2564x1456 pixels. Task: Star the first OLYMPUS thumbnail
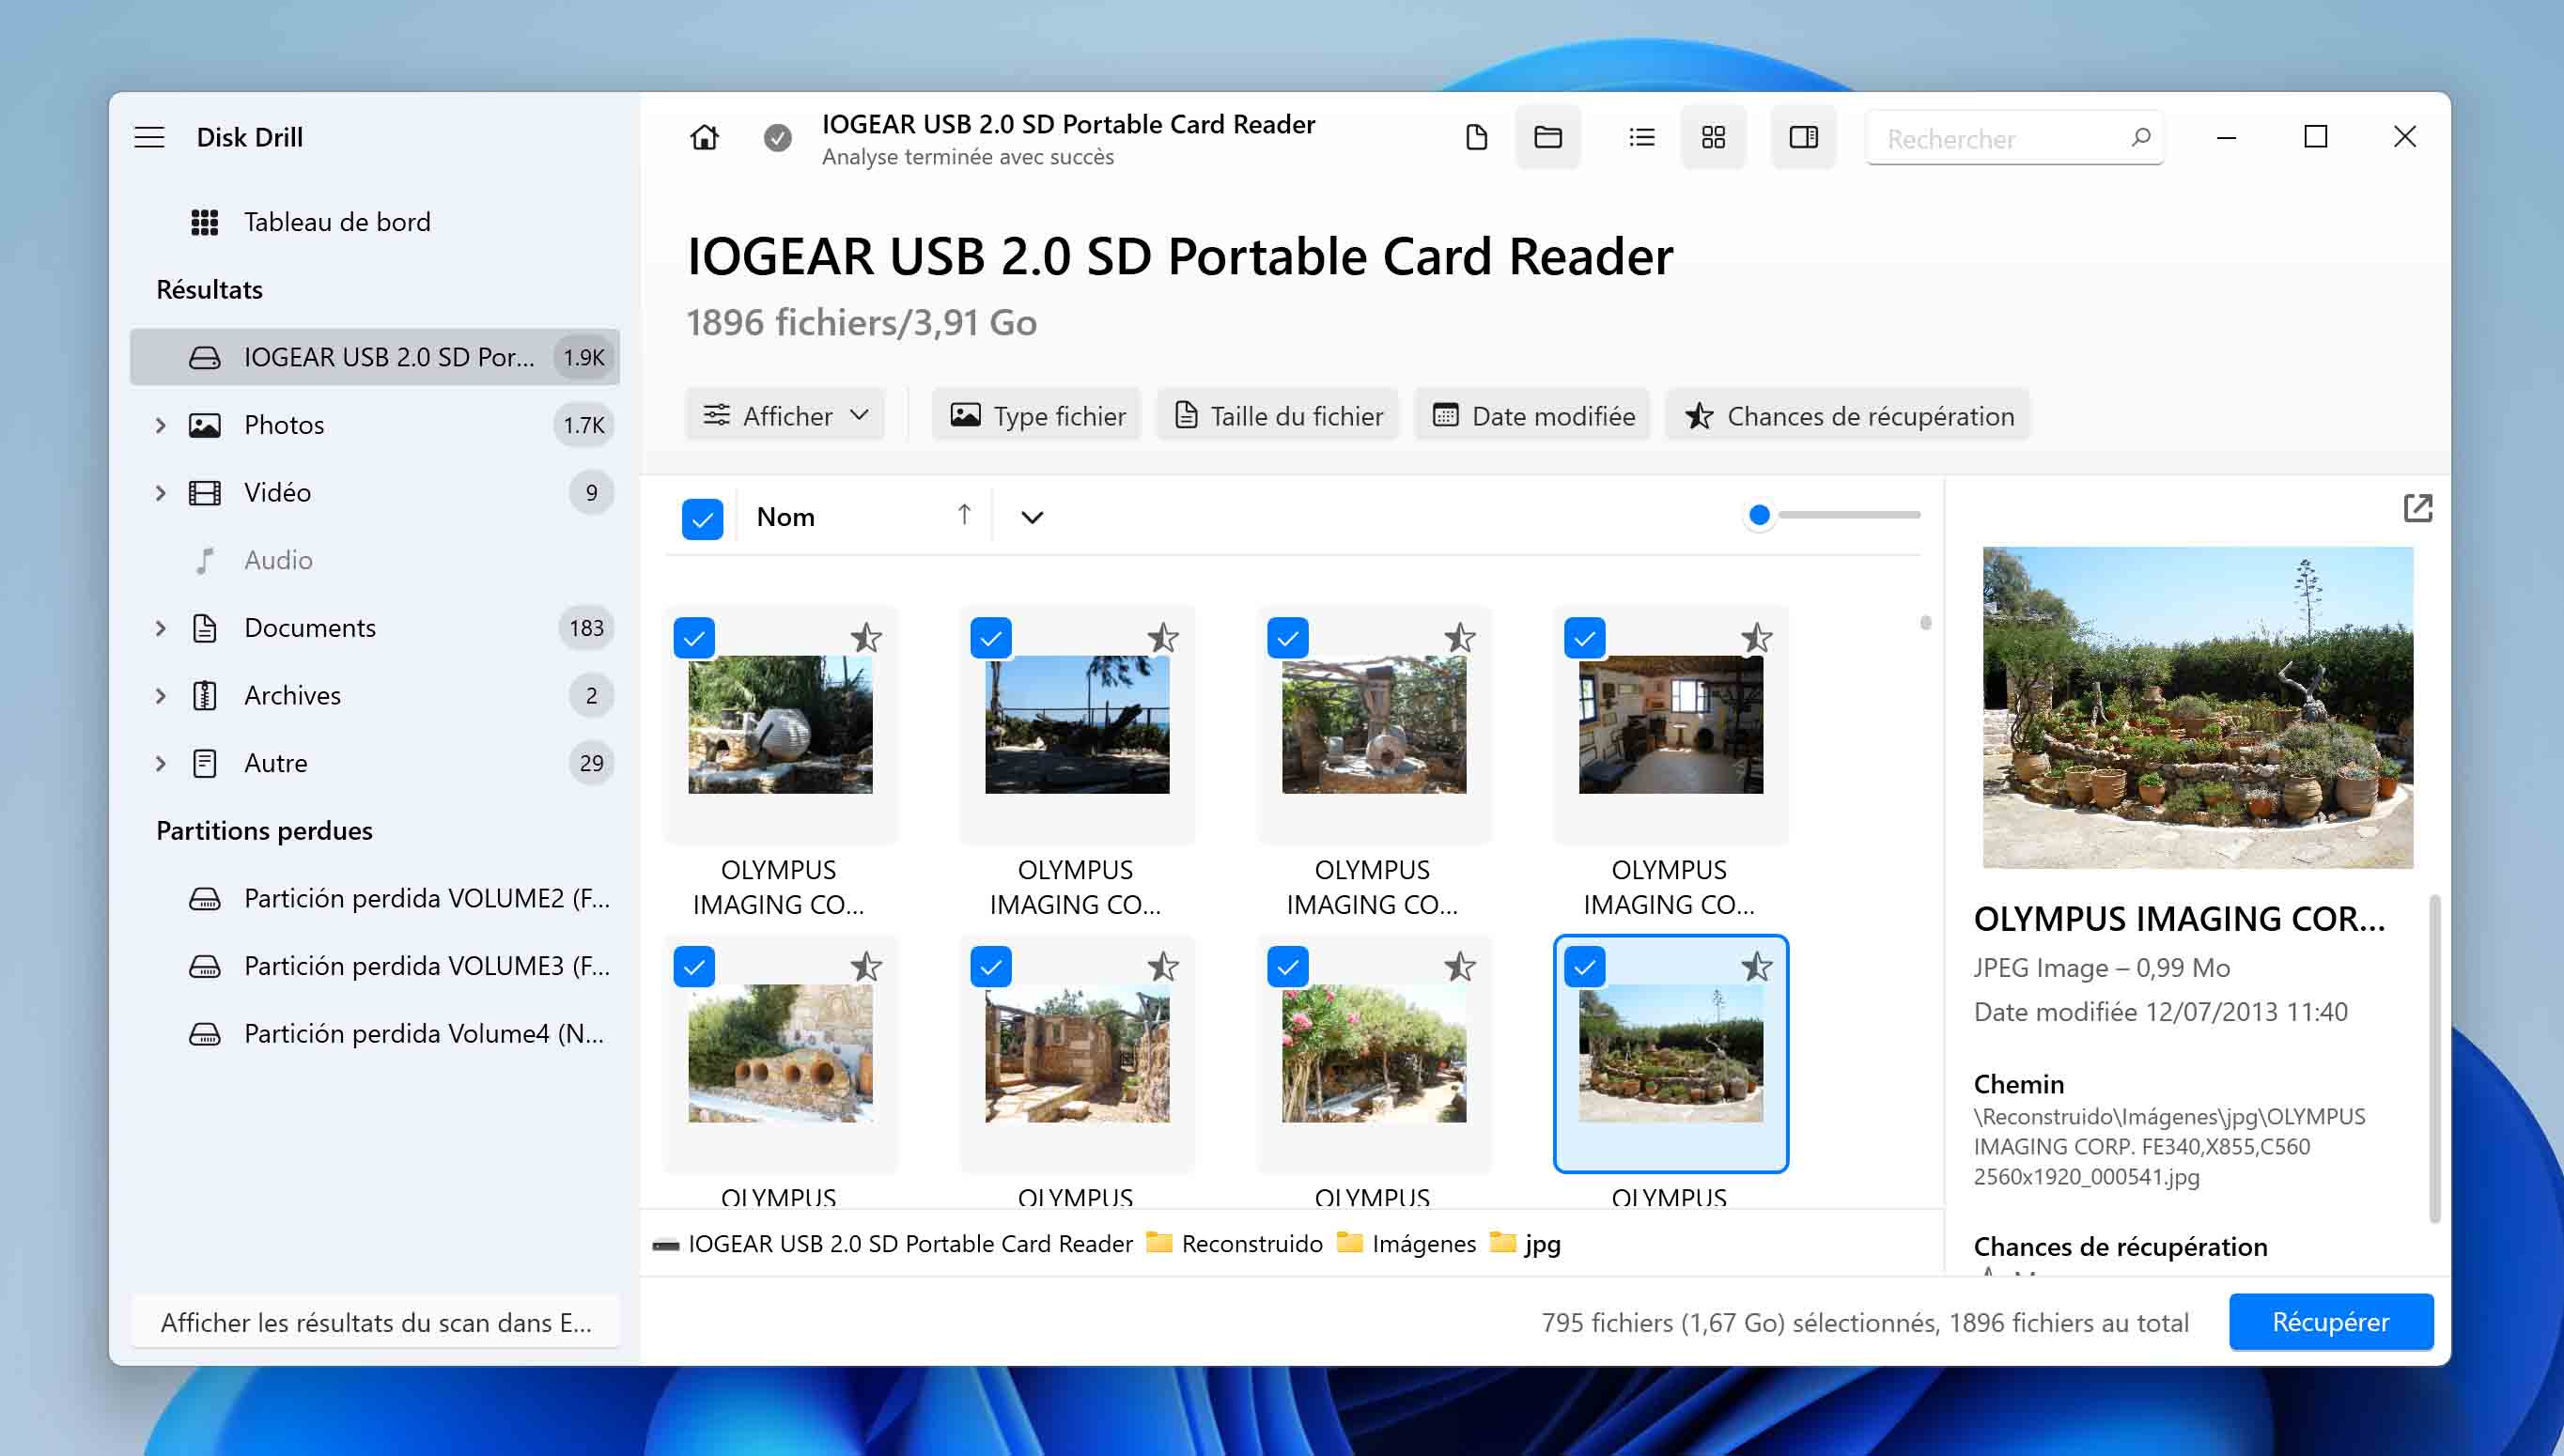pyautogui.click(x=865, y=638)
